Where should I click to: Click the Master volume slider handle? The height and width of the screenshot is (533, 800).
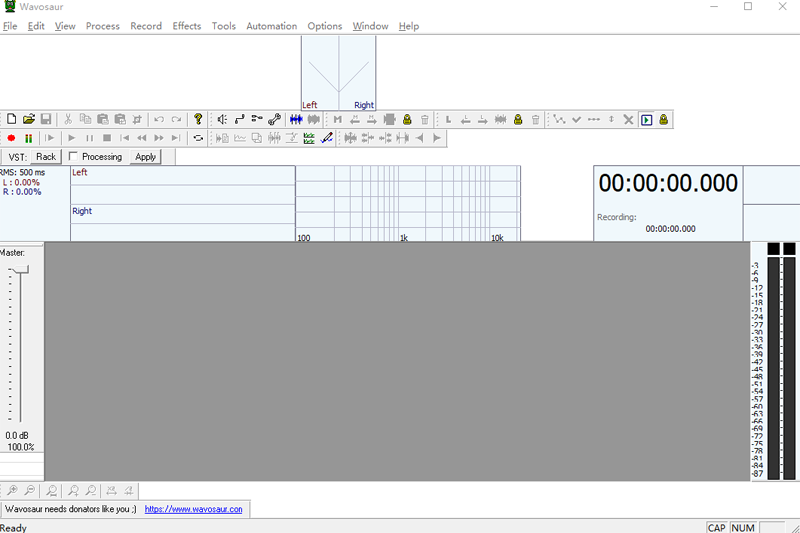(19, 269)
